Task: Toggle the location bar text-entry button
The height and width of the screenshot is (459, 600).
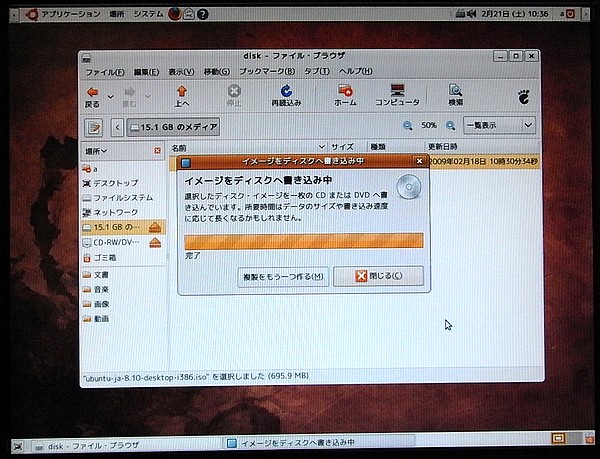Action: (x=96, y=127)
